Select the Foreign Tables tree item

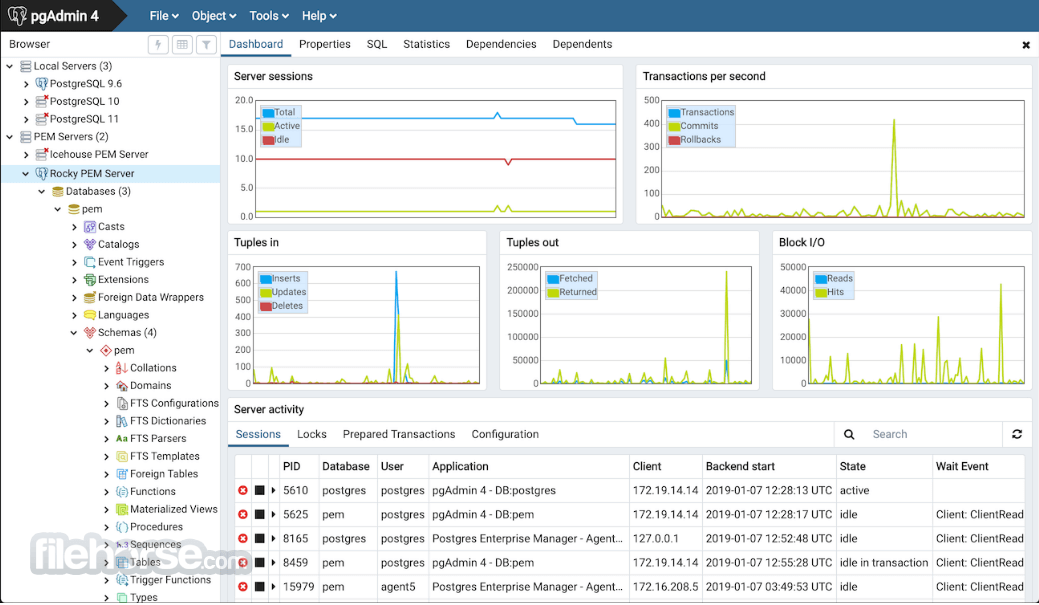(x=164, y=474)
